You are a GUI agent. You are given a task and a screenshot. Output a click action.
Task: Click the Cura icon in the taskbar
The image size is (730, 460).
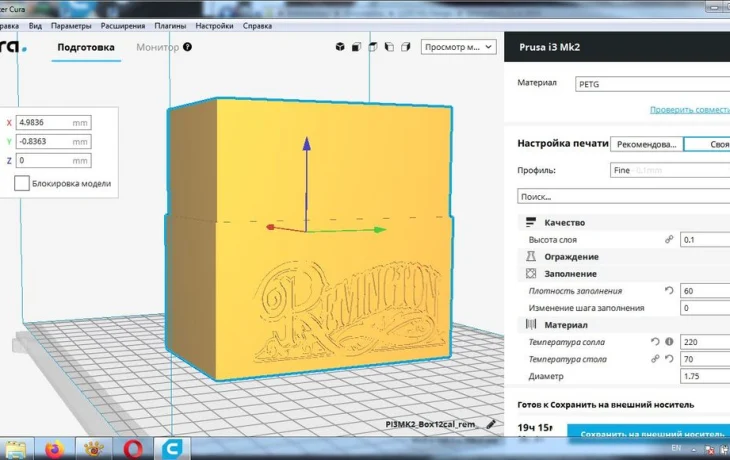point(172,450)
